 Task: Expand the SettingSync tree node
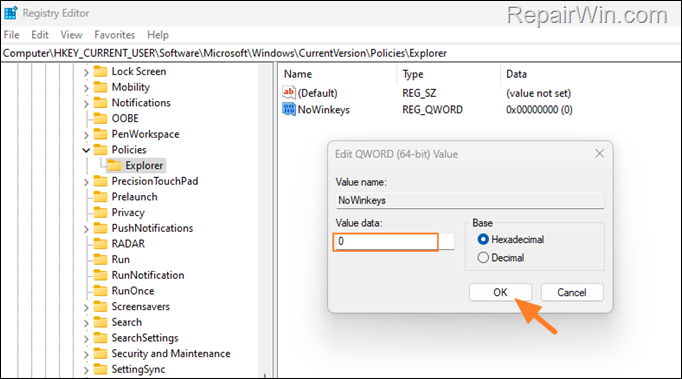point(86,370)
